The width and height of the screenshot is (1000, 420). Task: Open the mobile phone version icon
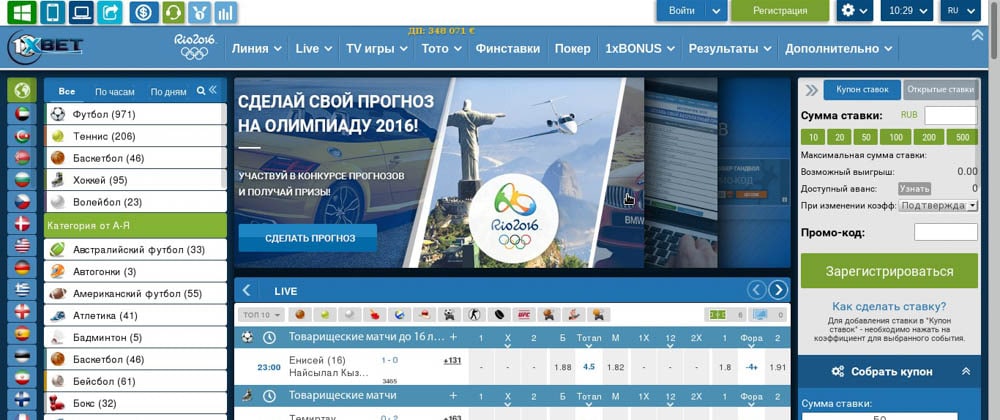(52, 12)
